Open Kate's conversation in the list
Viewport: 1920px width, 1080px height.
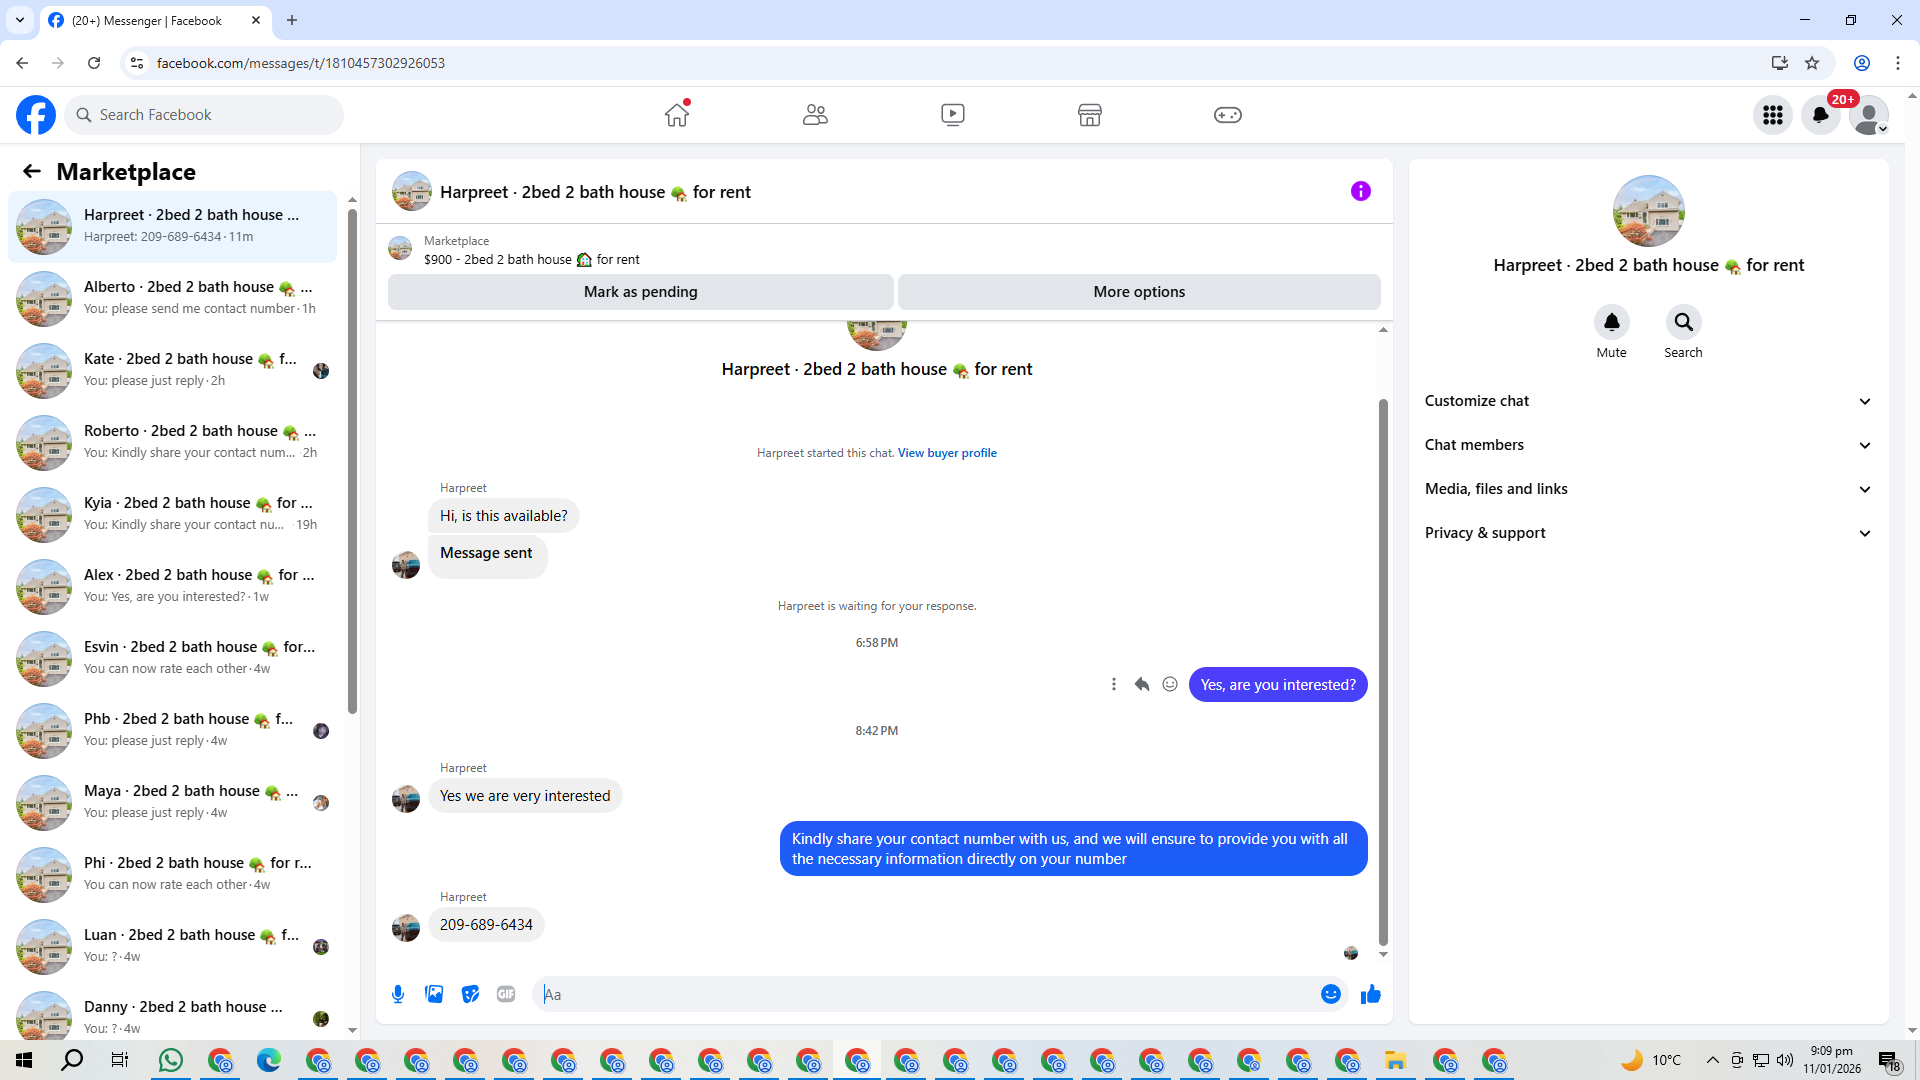173,371
